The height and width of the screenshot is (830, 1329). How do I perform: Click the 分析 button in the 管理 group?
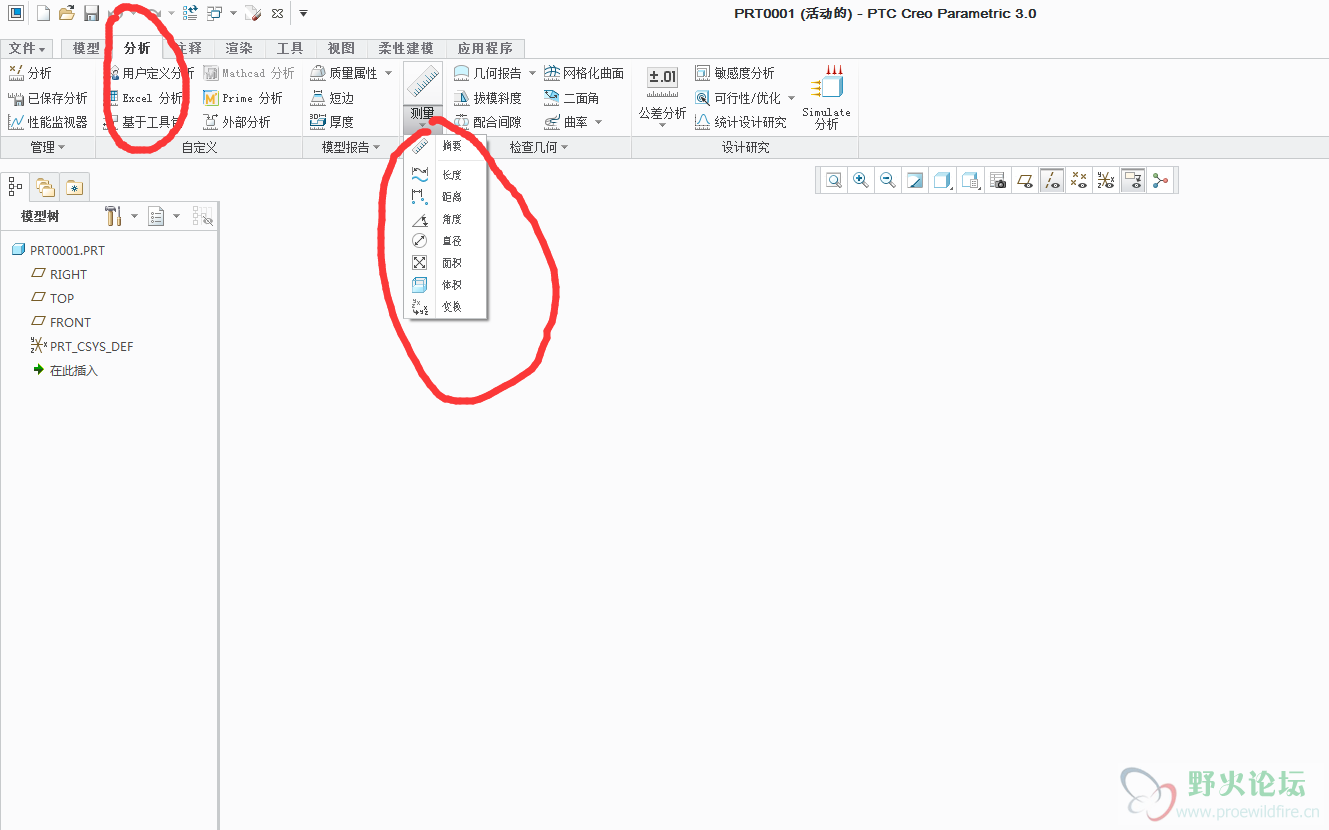pos(30,73)
